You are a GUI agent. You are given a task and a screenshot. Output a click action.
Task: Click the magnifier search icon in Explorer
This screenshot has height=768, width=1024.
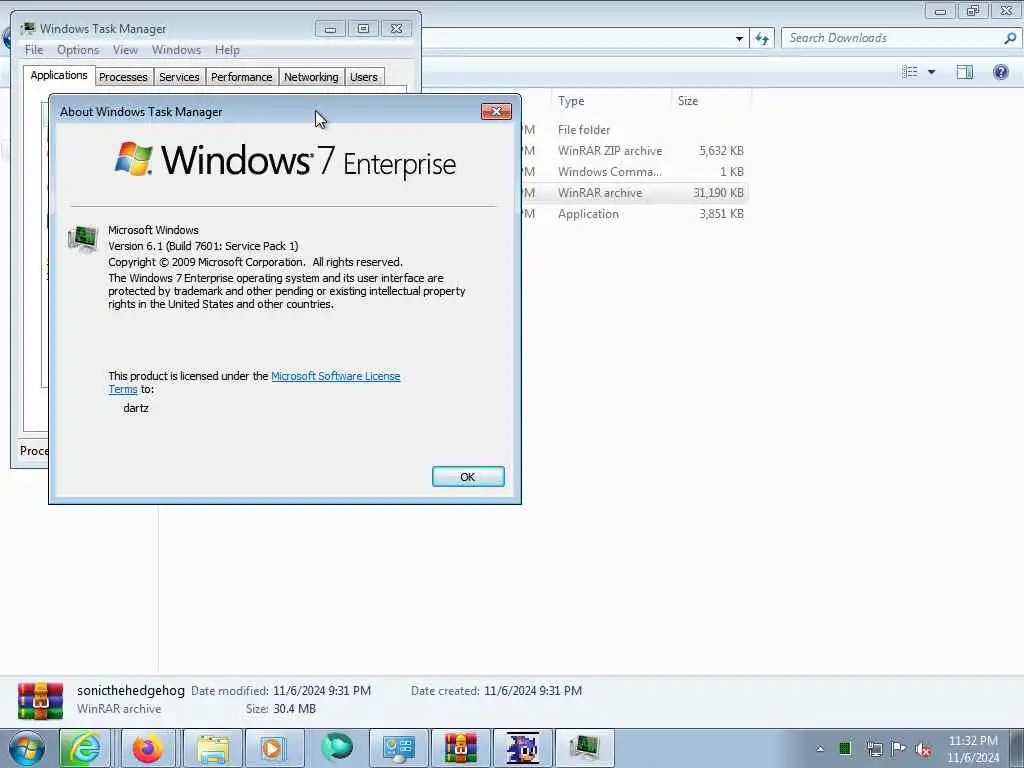point(1010,38)
